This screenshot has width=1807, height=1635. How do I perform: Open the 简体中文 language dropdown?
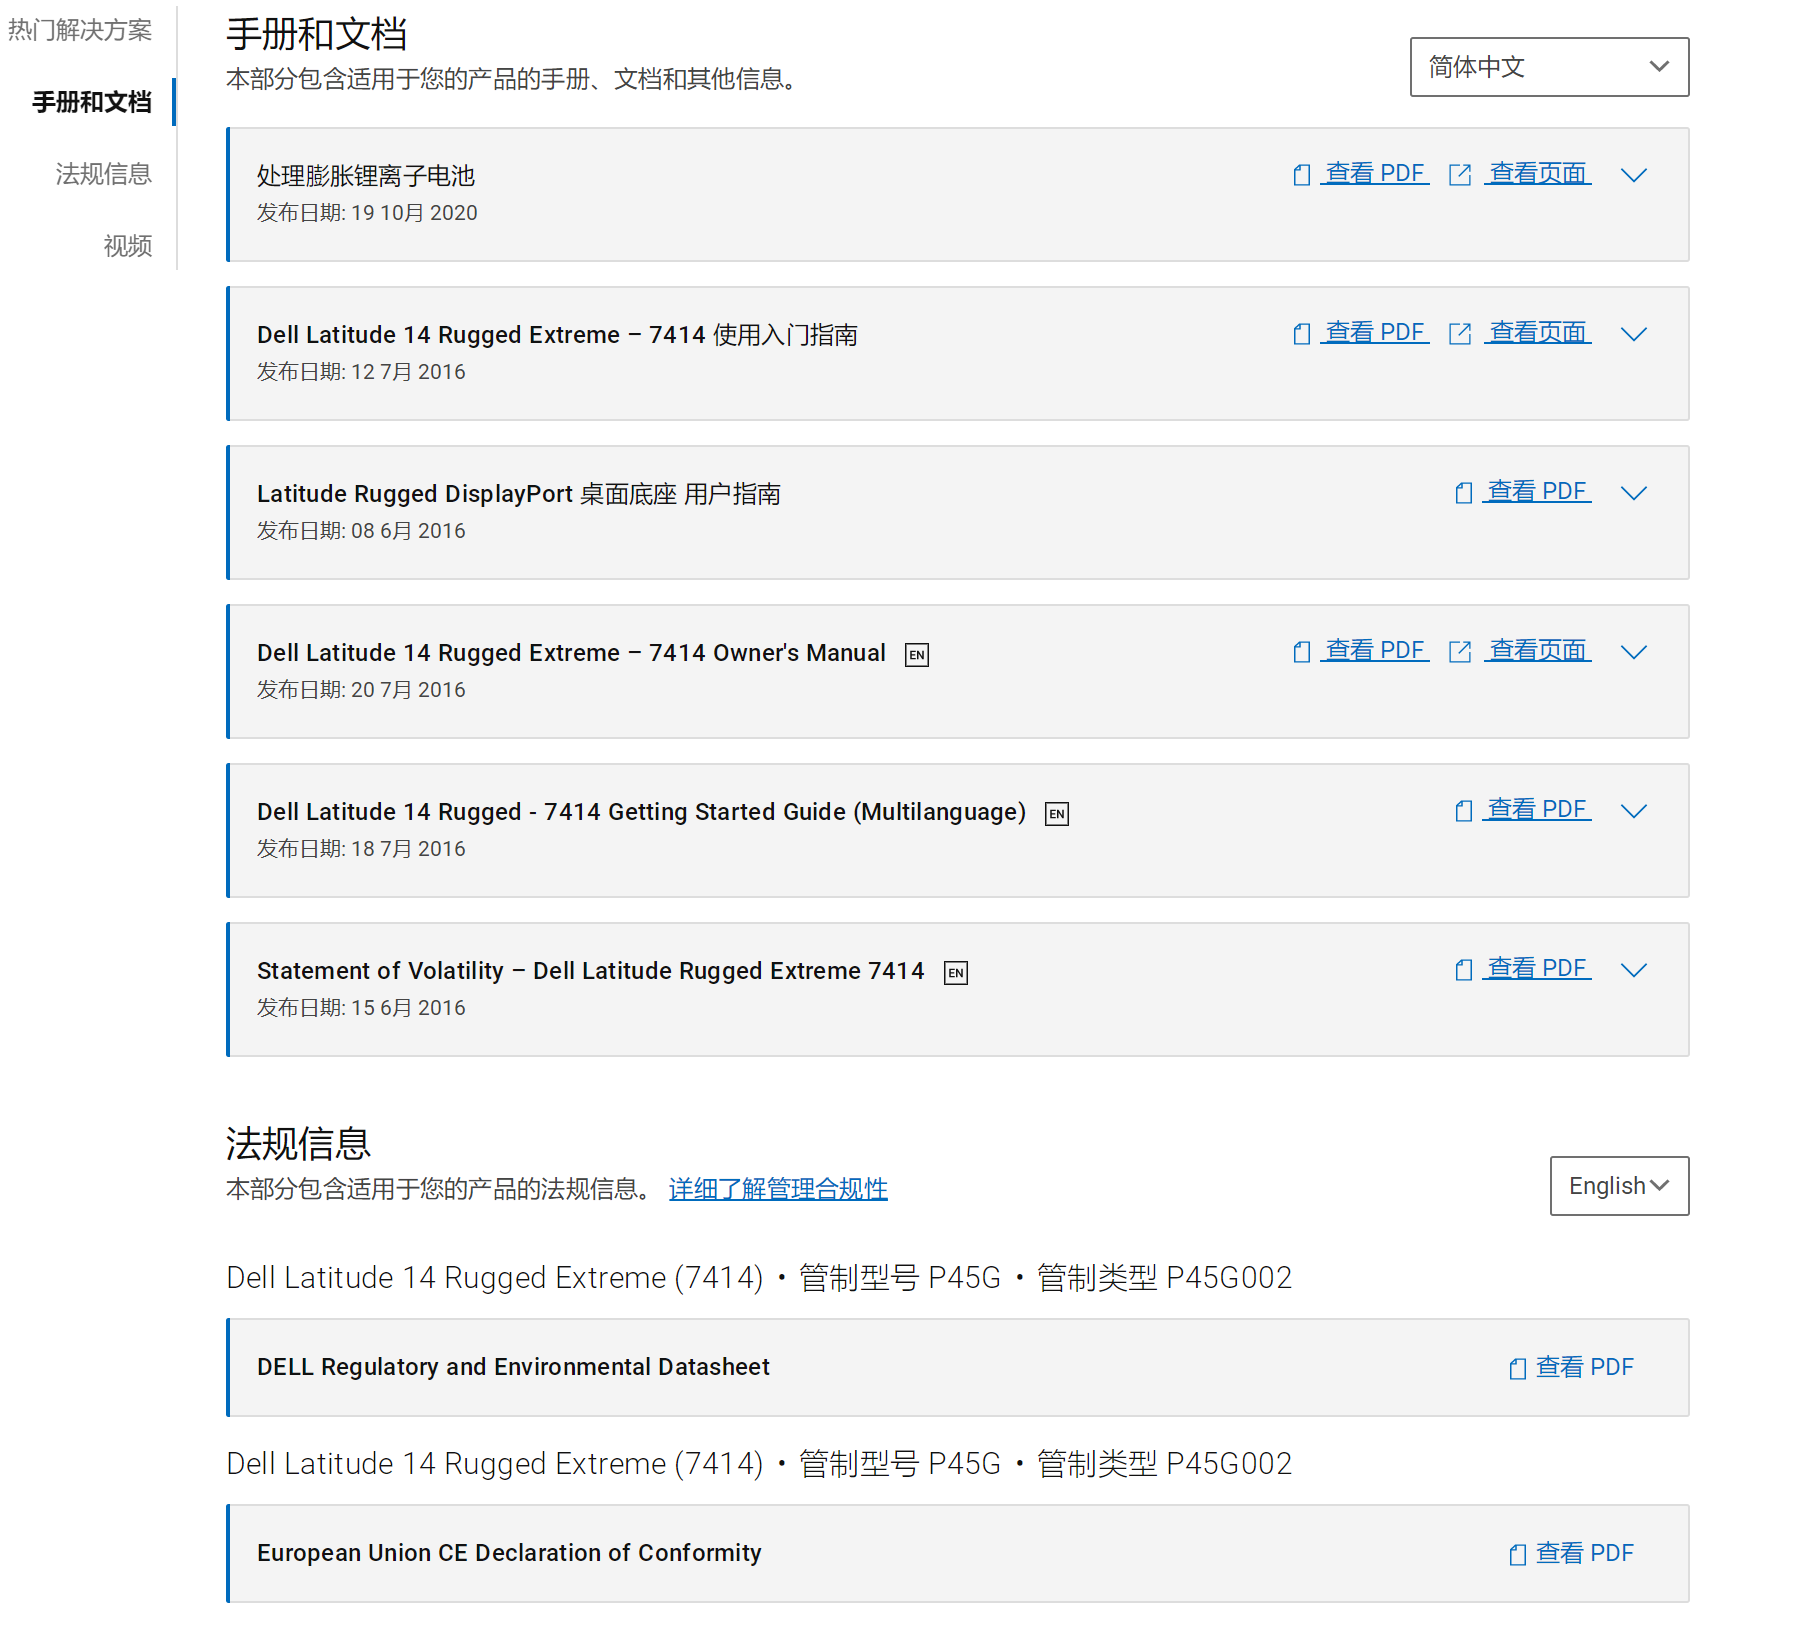[1549, 67]
